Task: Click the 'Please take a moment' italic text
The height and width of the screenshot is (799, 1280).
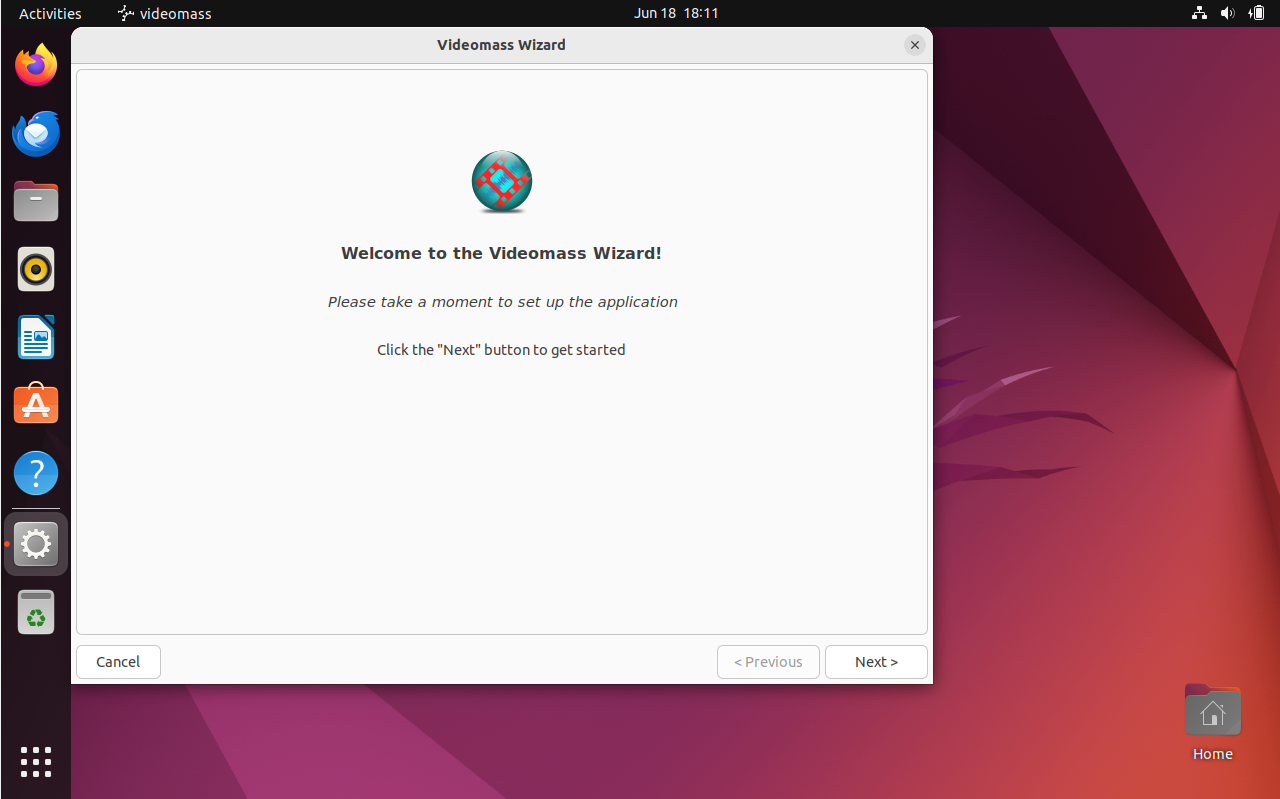Action: (x=502, y=302)
